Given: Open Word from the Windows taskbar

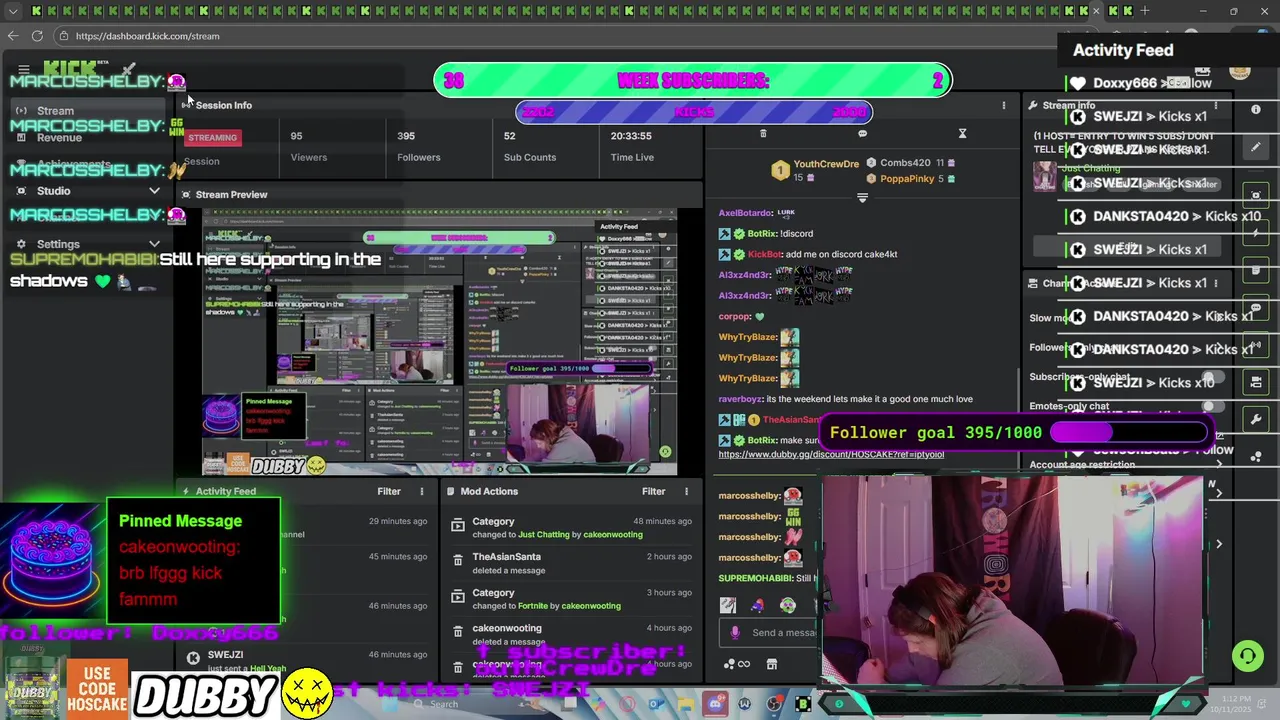Looking at the screenshot, I should point(744,704).
